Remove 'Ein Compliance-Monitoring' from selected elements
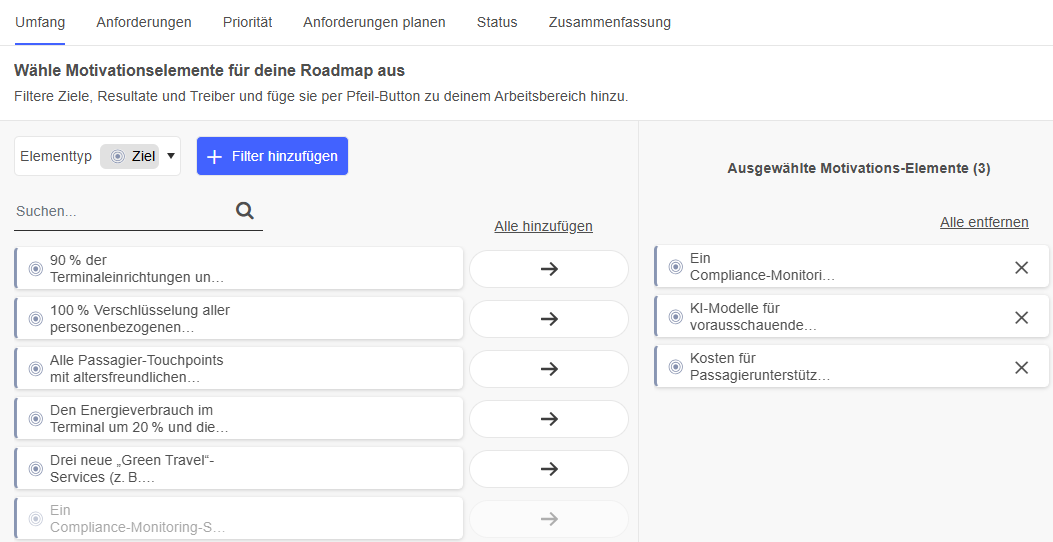This screenshot has height=542, width=1053. pyautogui.click(x=1021, y=267)
